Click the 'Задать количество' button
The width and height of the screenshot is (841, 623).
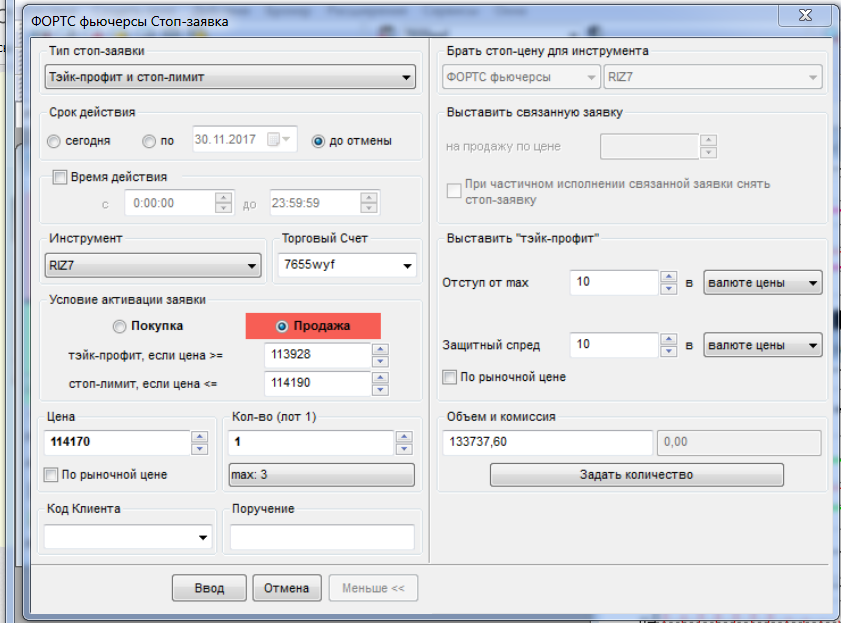637,475
